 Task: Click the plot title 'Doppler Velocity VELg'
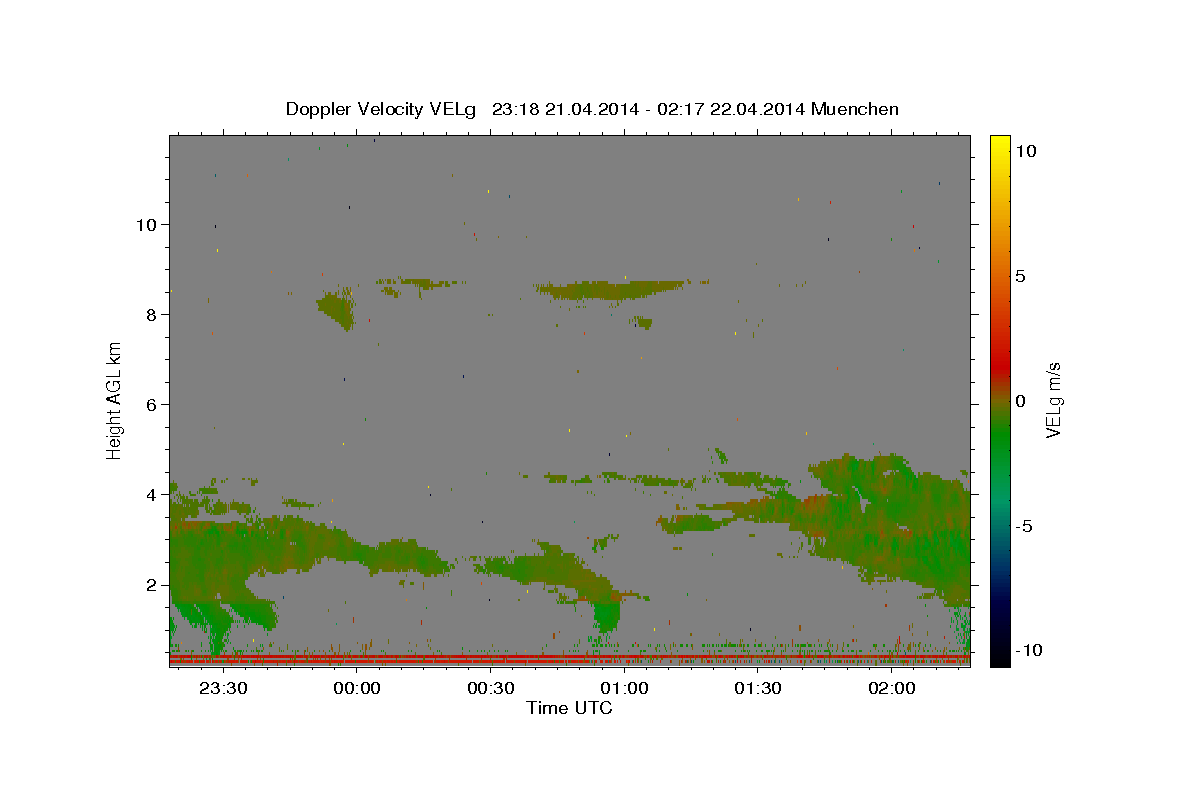click(382, 109)
